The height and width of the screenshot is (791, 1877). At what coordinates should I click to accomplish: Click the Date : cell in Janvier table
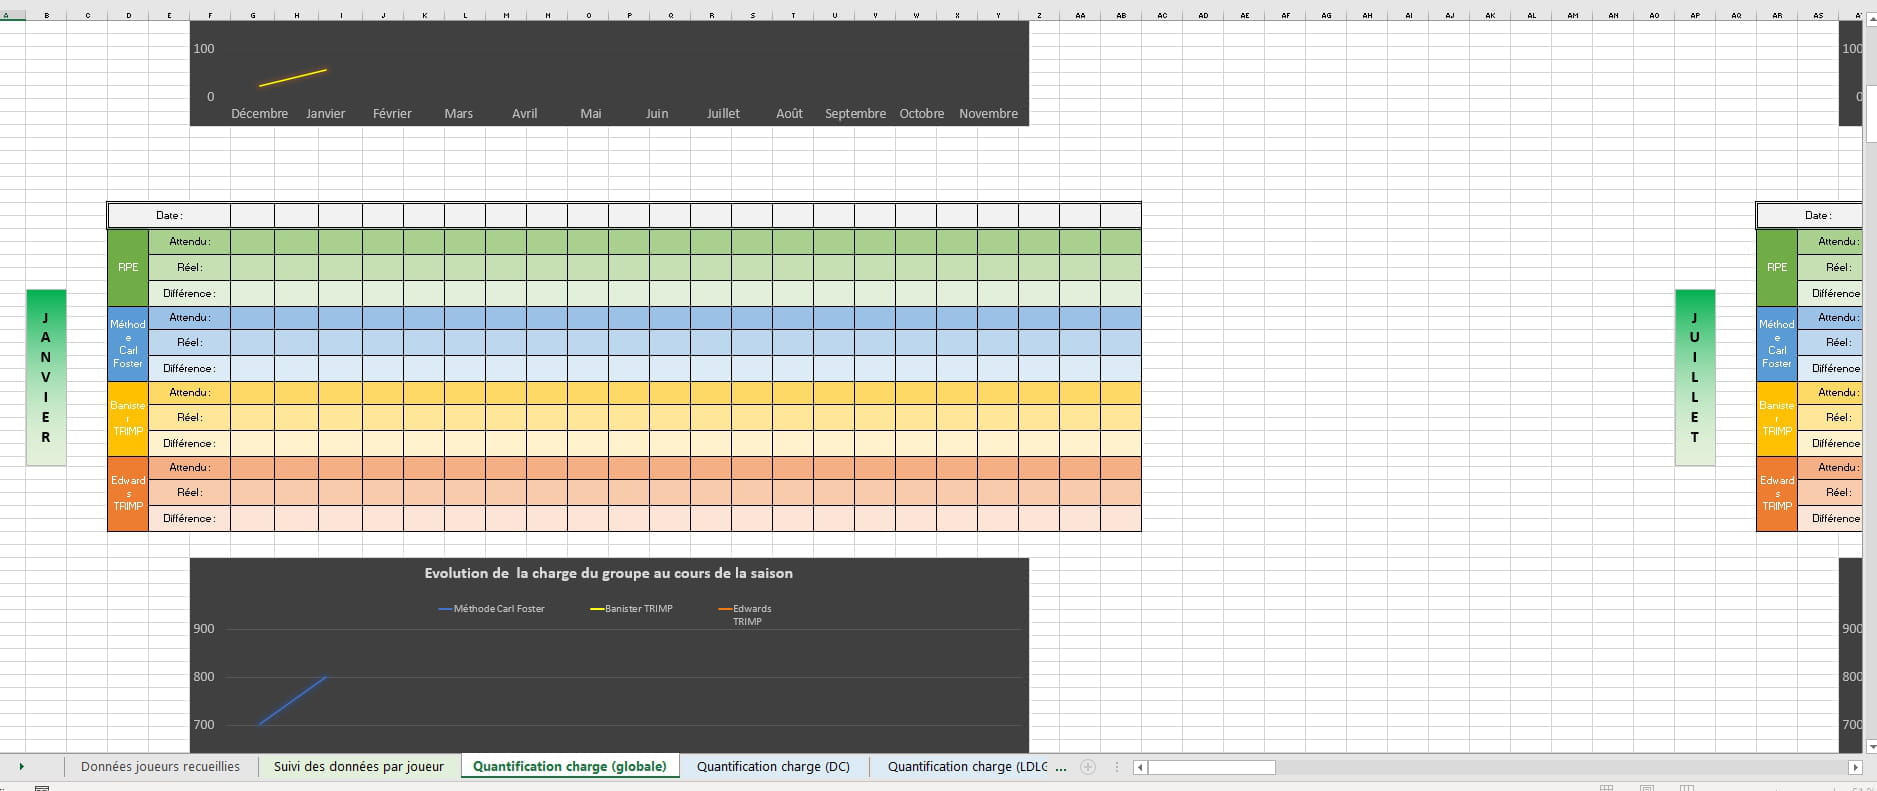169,215
